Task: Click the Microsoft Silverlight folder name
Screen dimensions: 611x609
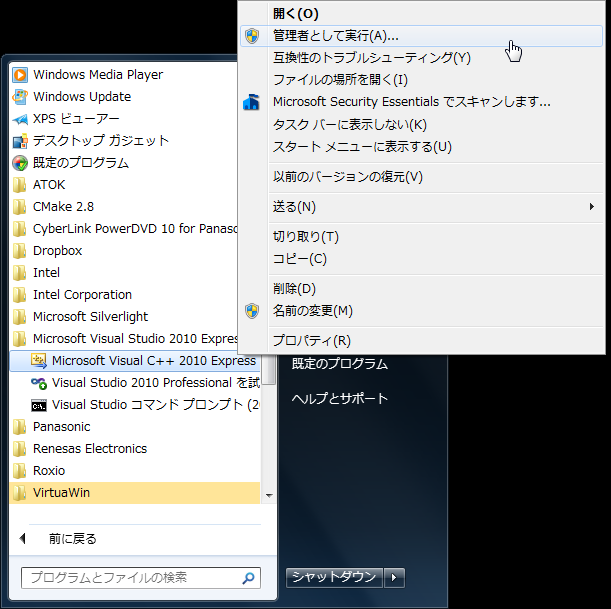Action: 90,317
